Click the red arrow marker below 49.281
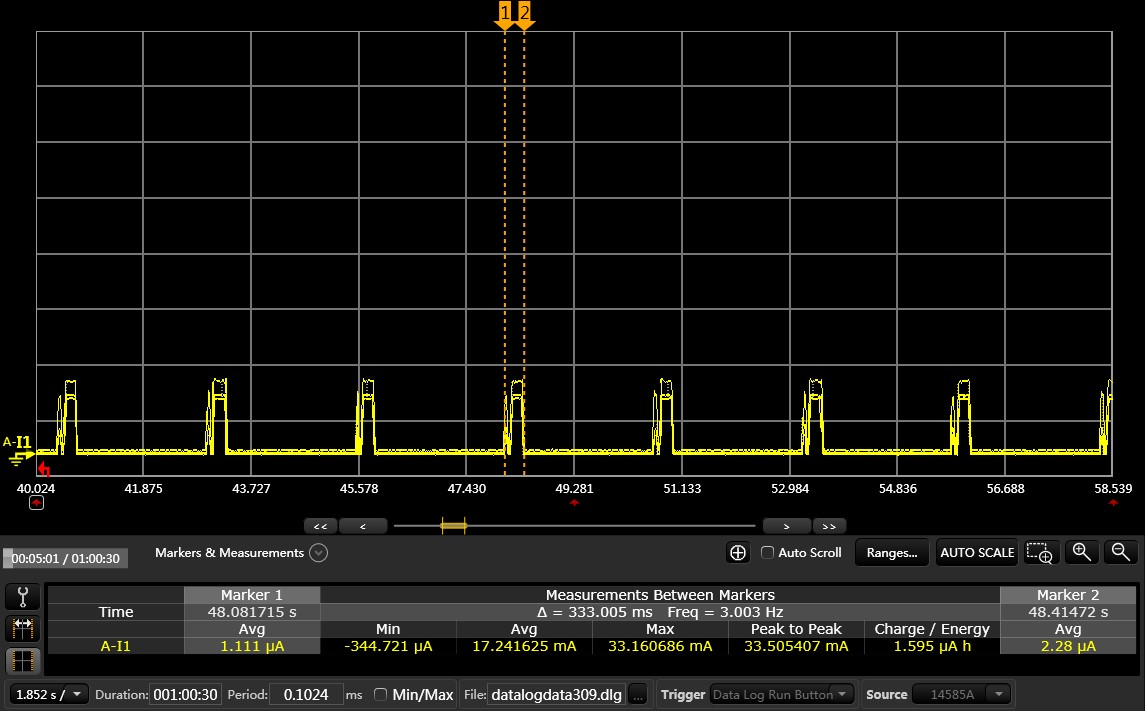This screenshot has width=1145, height=711. pos(574,502)
